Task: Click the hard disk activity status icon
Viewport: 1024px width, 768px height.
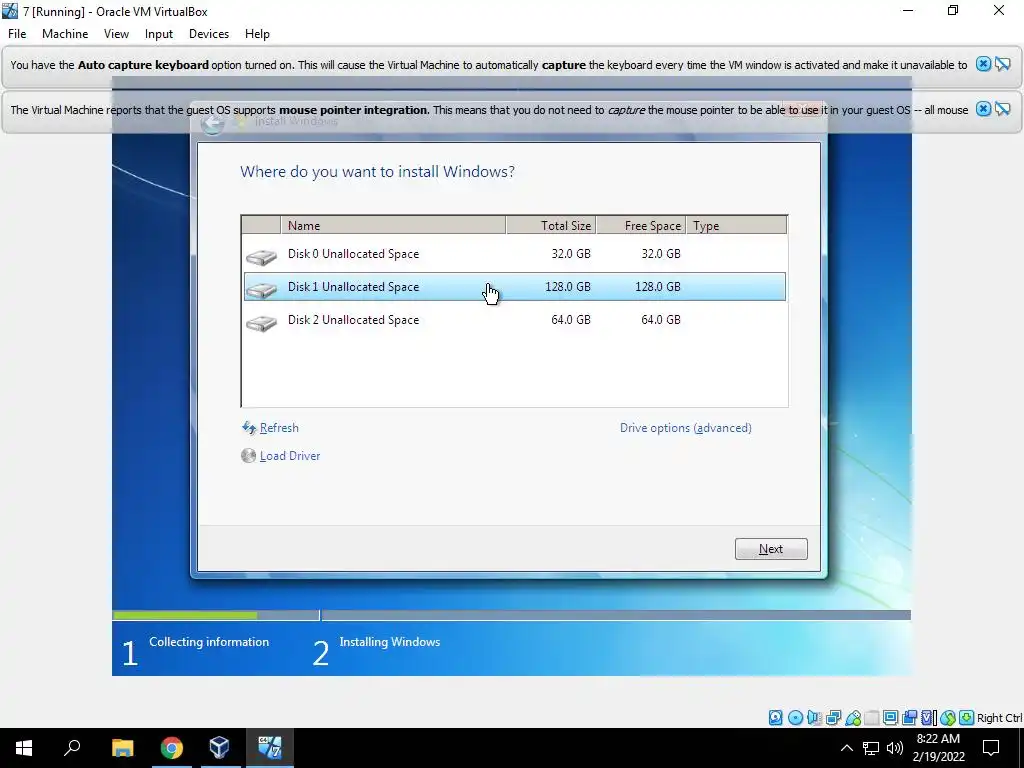Action: [775, 718]
